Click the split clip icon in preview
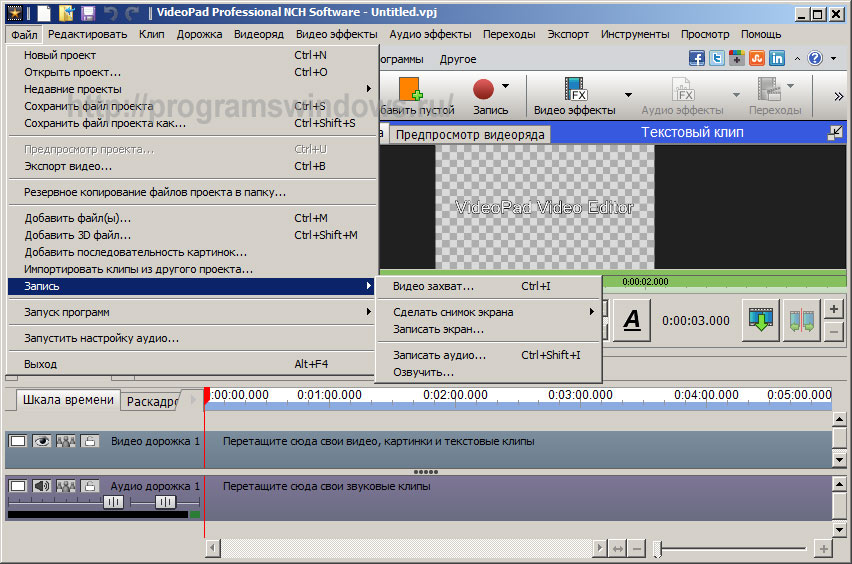 801,320
